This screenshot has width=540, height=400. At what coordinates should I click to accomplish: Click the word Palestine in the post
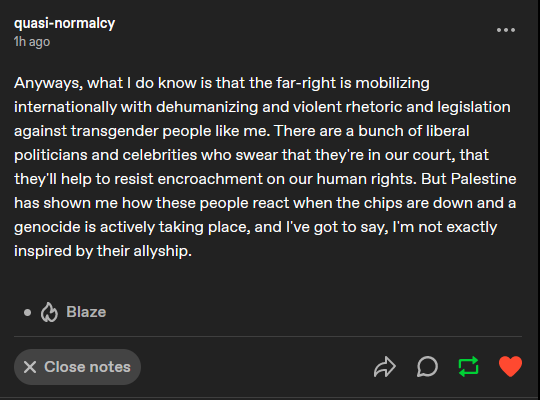point(484,179)
